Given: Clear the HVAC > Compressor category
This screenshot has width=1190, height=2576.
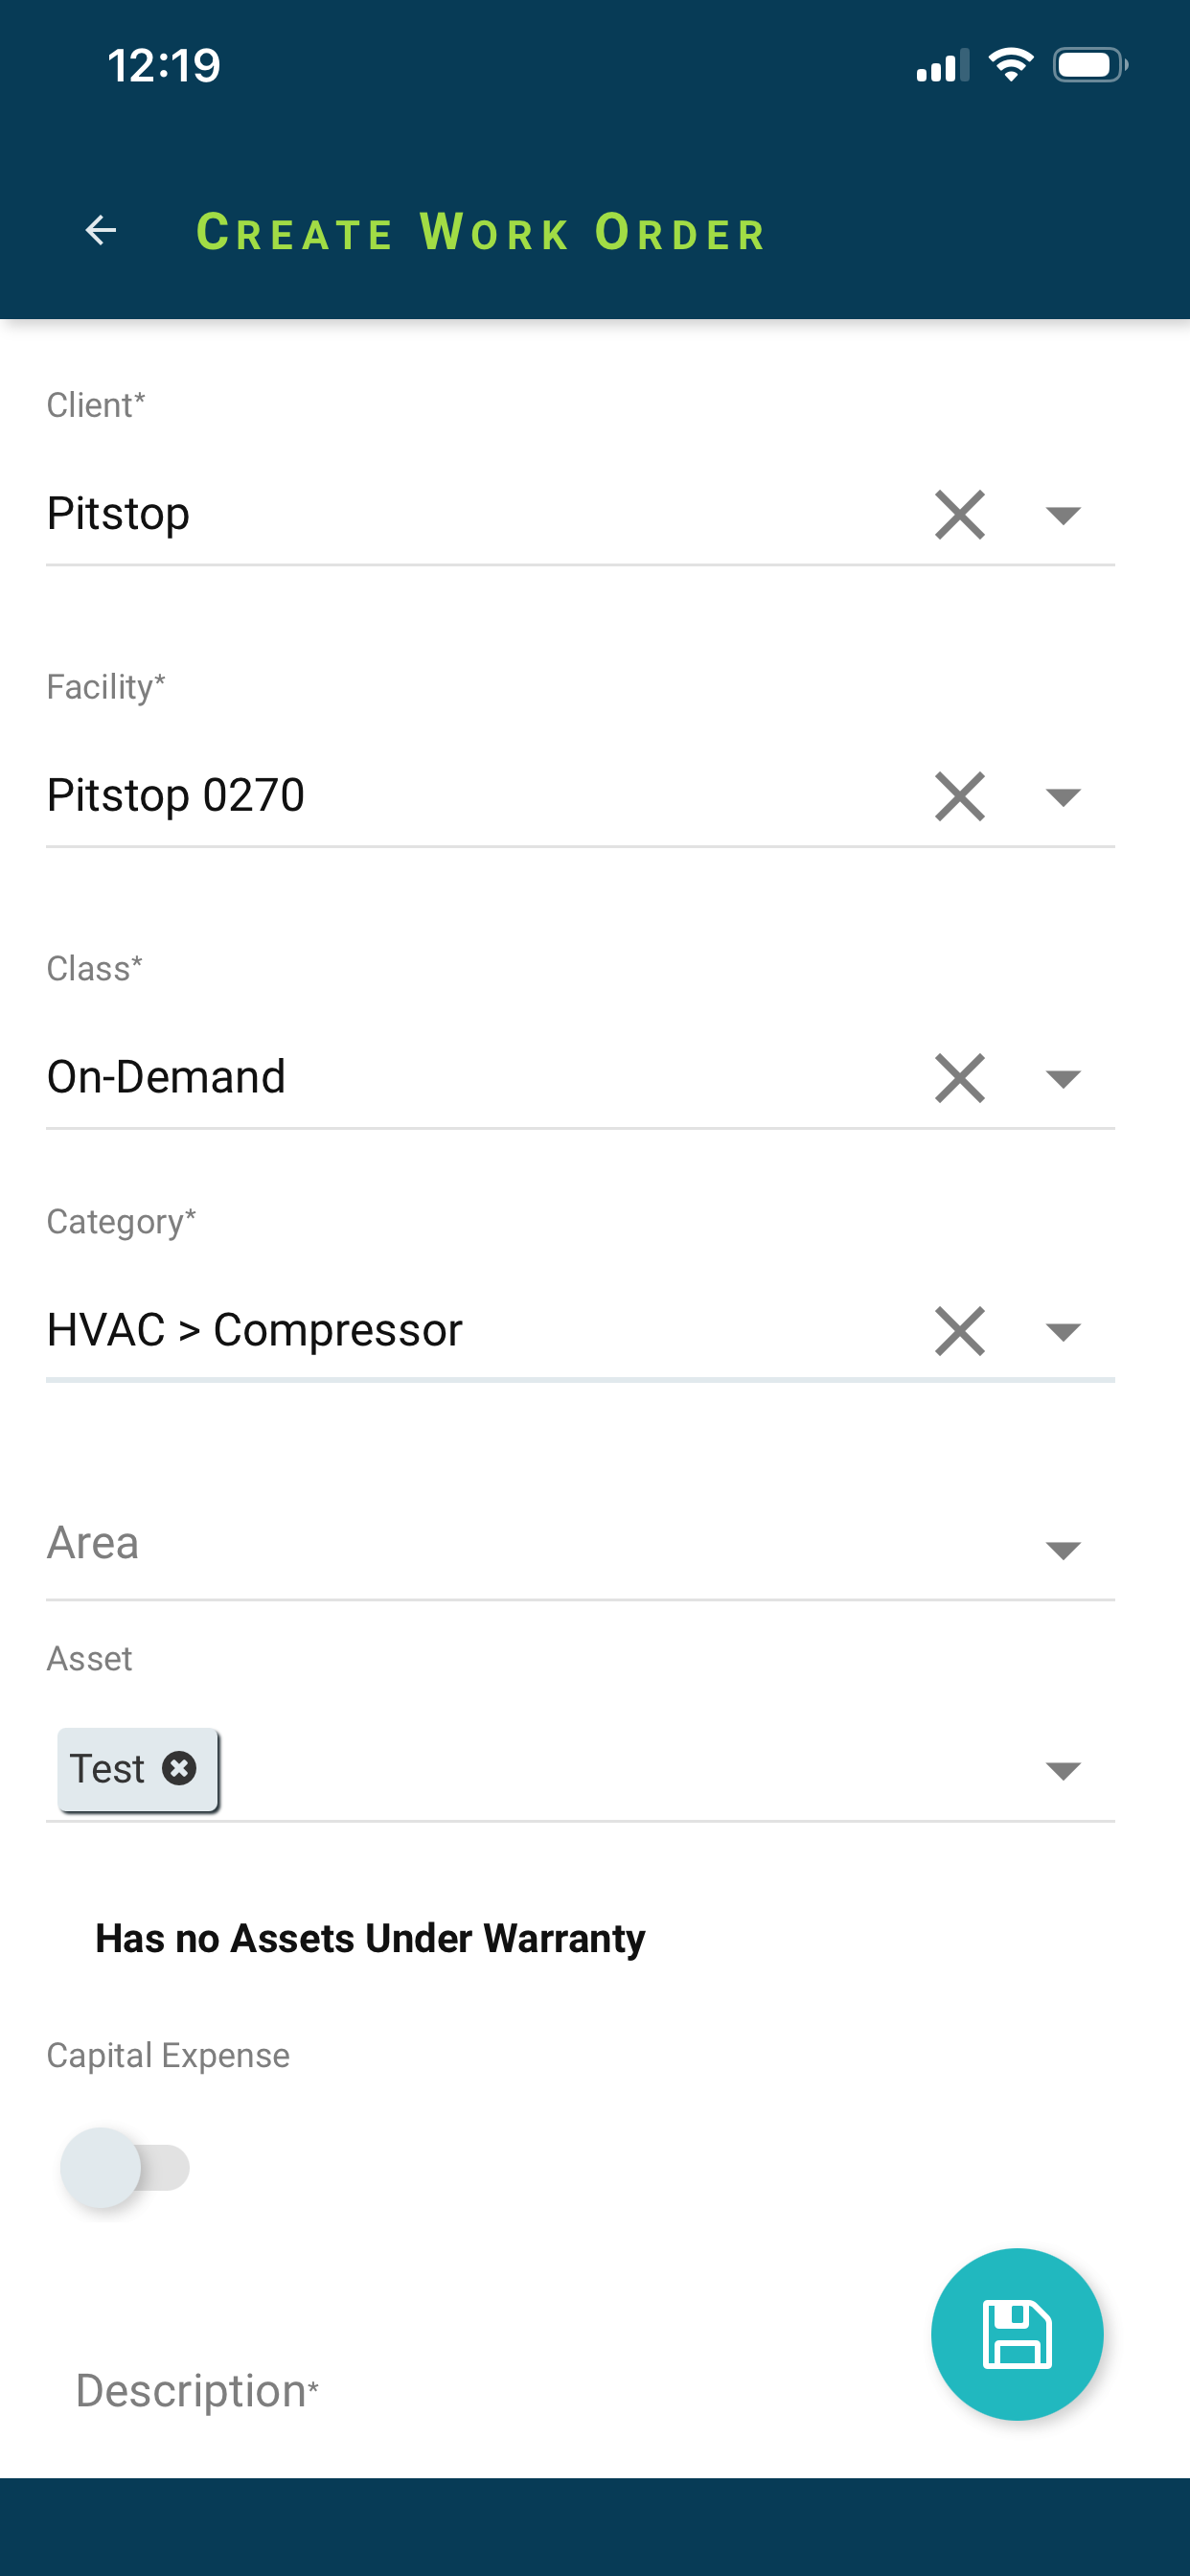Looking at the screenshot, I should (959, 1331).
